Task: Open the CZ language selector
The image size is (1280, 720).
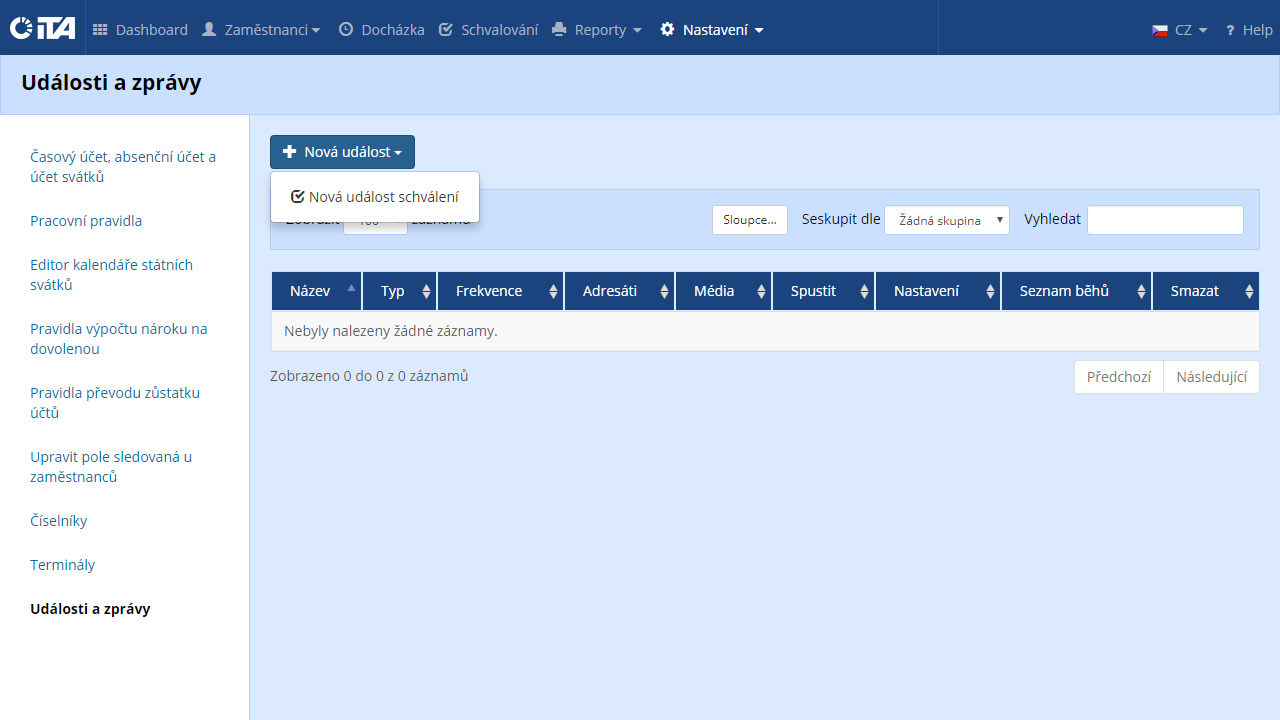Action: point(1180,30)
